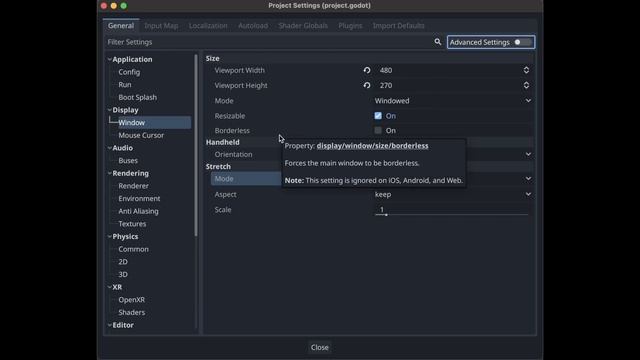Select OpenXR under XR
The width and height of the screenshot is (640, 360).
tap(131, 300)
